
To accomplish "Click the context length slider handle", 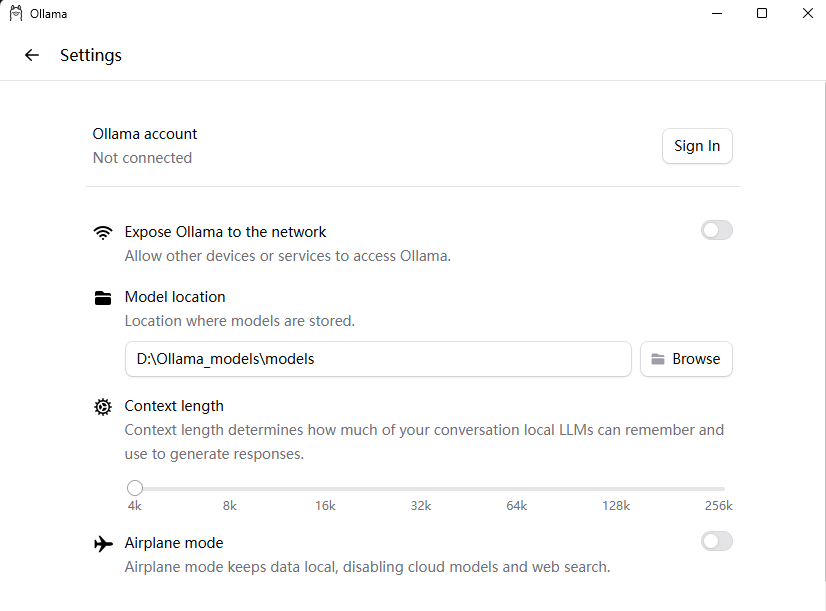I will click(135, 488).
